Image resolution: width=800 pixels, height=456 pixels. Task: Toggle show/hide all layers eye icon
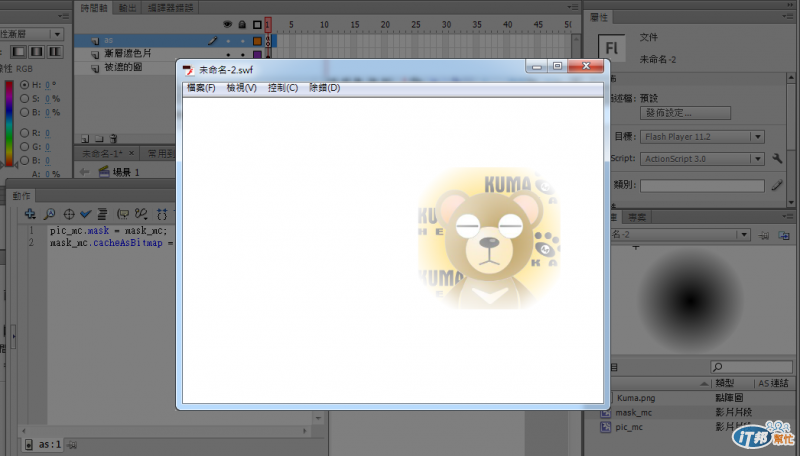228,24
